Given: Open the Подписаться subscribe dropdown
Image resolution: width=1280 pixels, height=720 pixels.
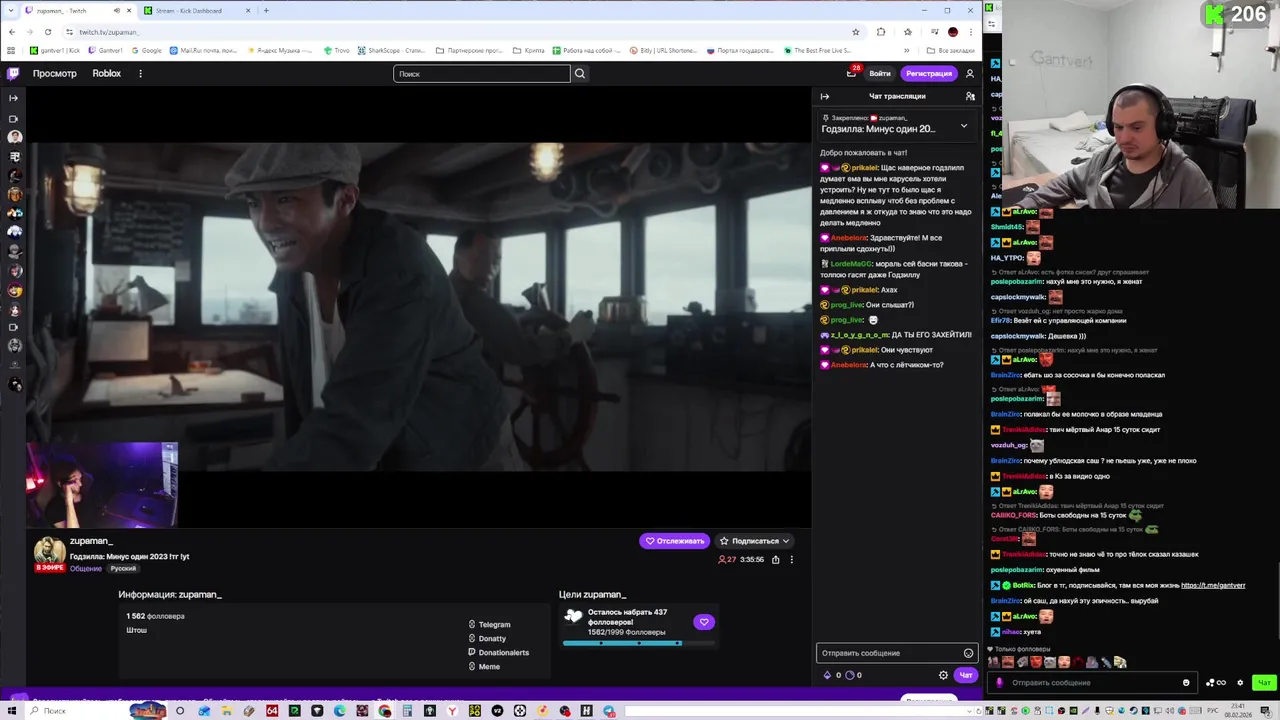Looking at the screenshot, I should (754, 541).
